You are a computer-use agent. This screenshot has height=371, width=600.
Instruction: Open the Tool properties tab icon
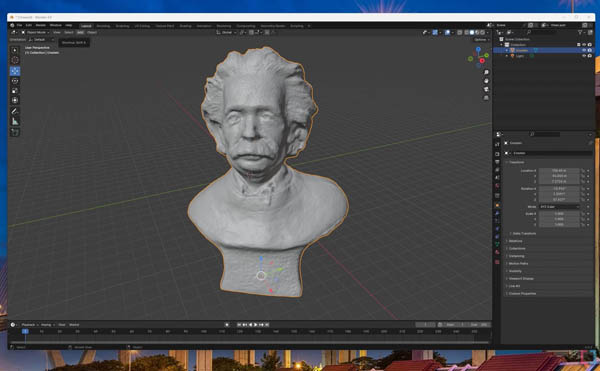pos(497,144)
